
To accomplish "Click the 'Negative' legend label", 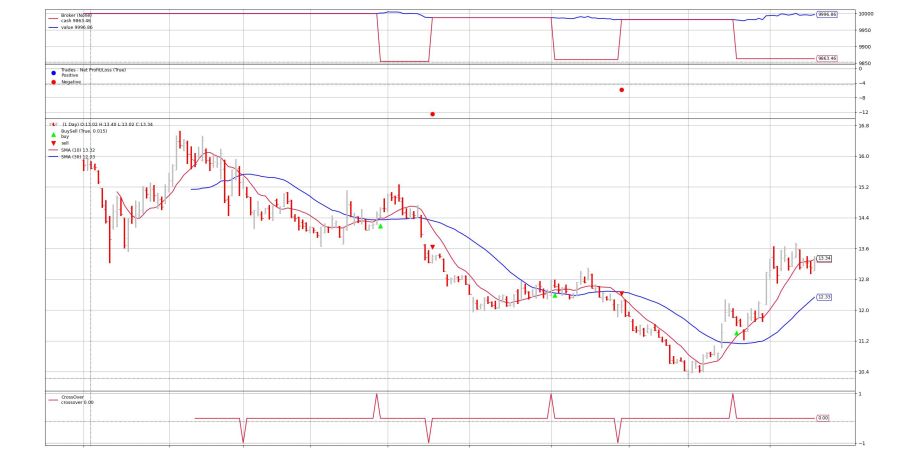I will coord(71,82).
